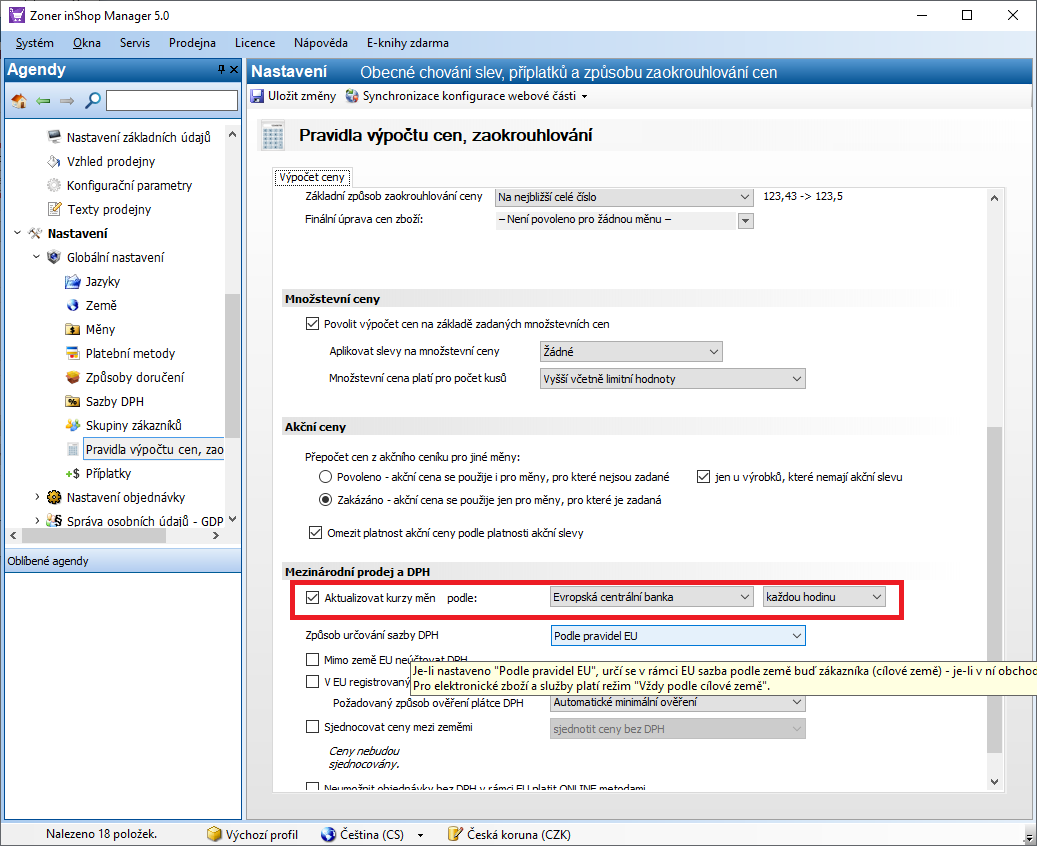This screenshot has height=846, width=1037.
Task: Click the green back arrow icon
Action: [43, 100]
